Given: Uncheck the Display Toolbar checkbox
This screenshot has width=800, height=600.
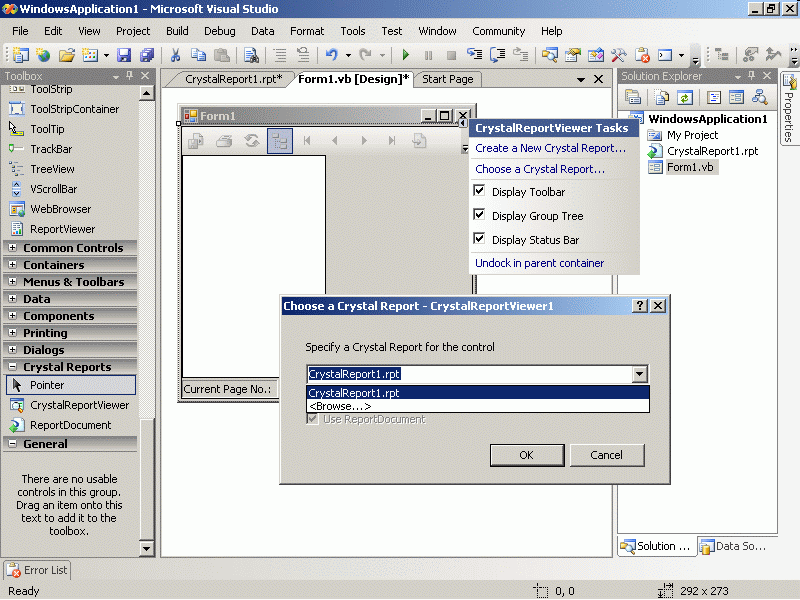Looking at the screenshot, I should [x=479, y=191].
